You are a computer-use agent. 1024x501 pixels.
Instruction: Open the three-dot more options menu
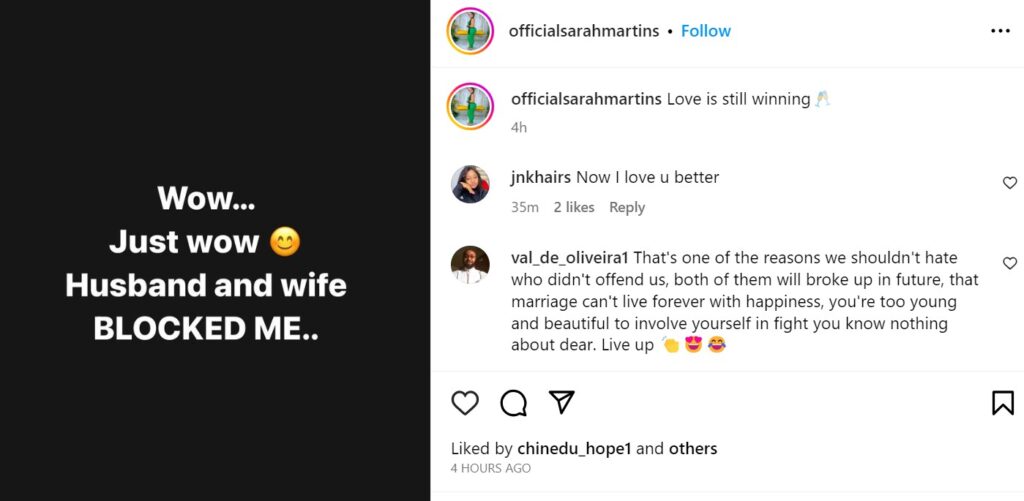click(1000, 31)
